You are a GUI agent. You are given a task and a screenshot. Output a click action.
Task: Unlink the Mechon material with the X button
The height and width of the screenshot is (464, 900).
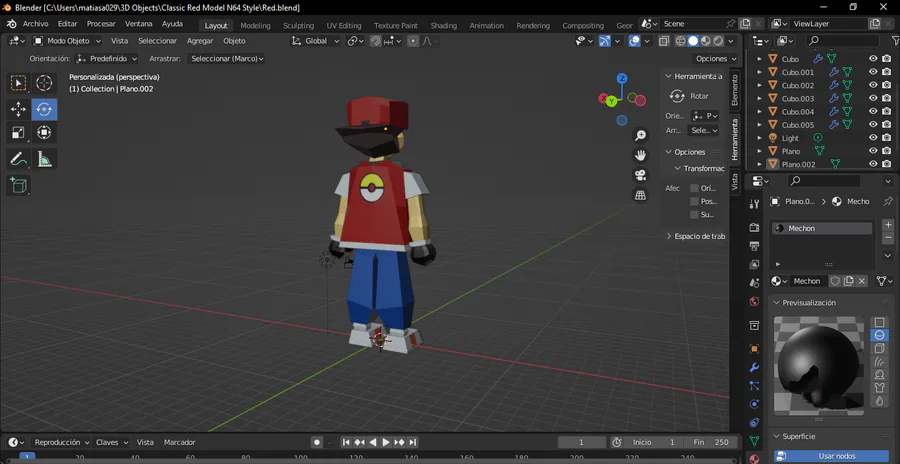(862, 281)
